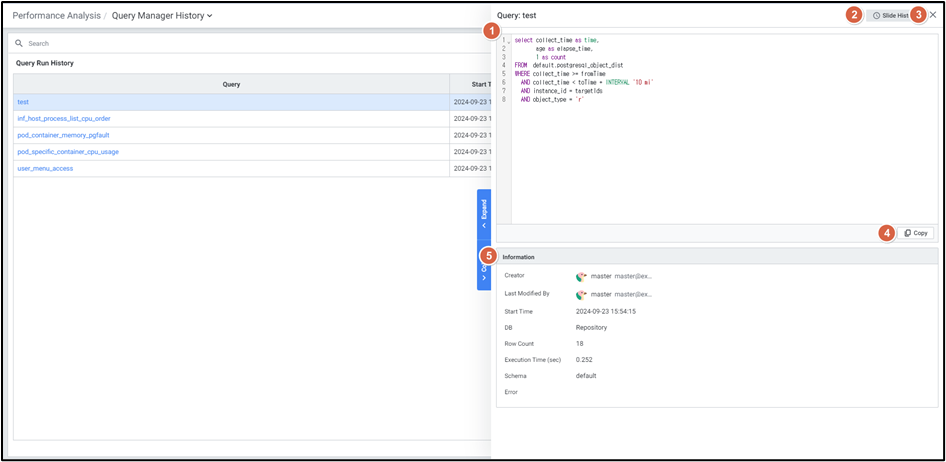Click the Creator master avatar icon
The height and width of the screenshot is (462, 946).
581,276
